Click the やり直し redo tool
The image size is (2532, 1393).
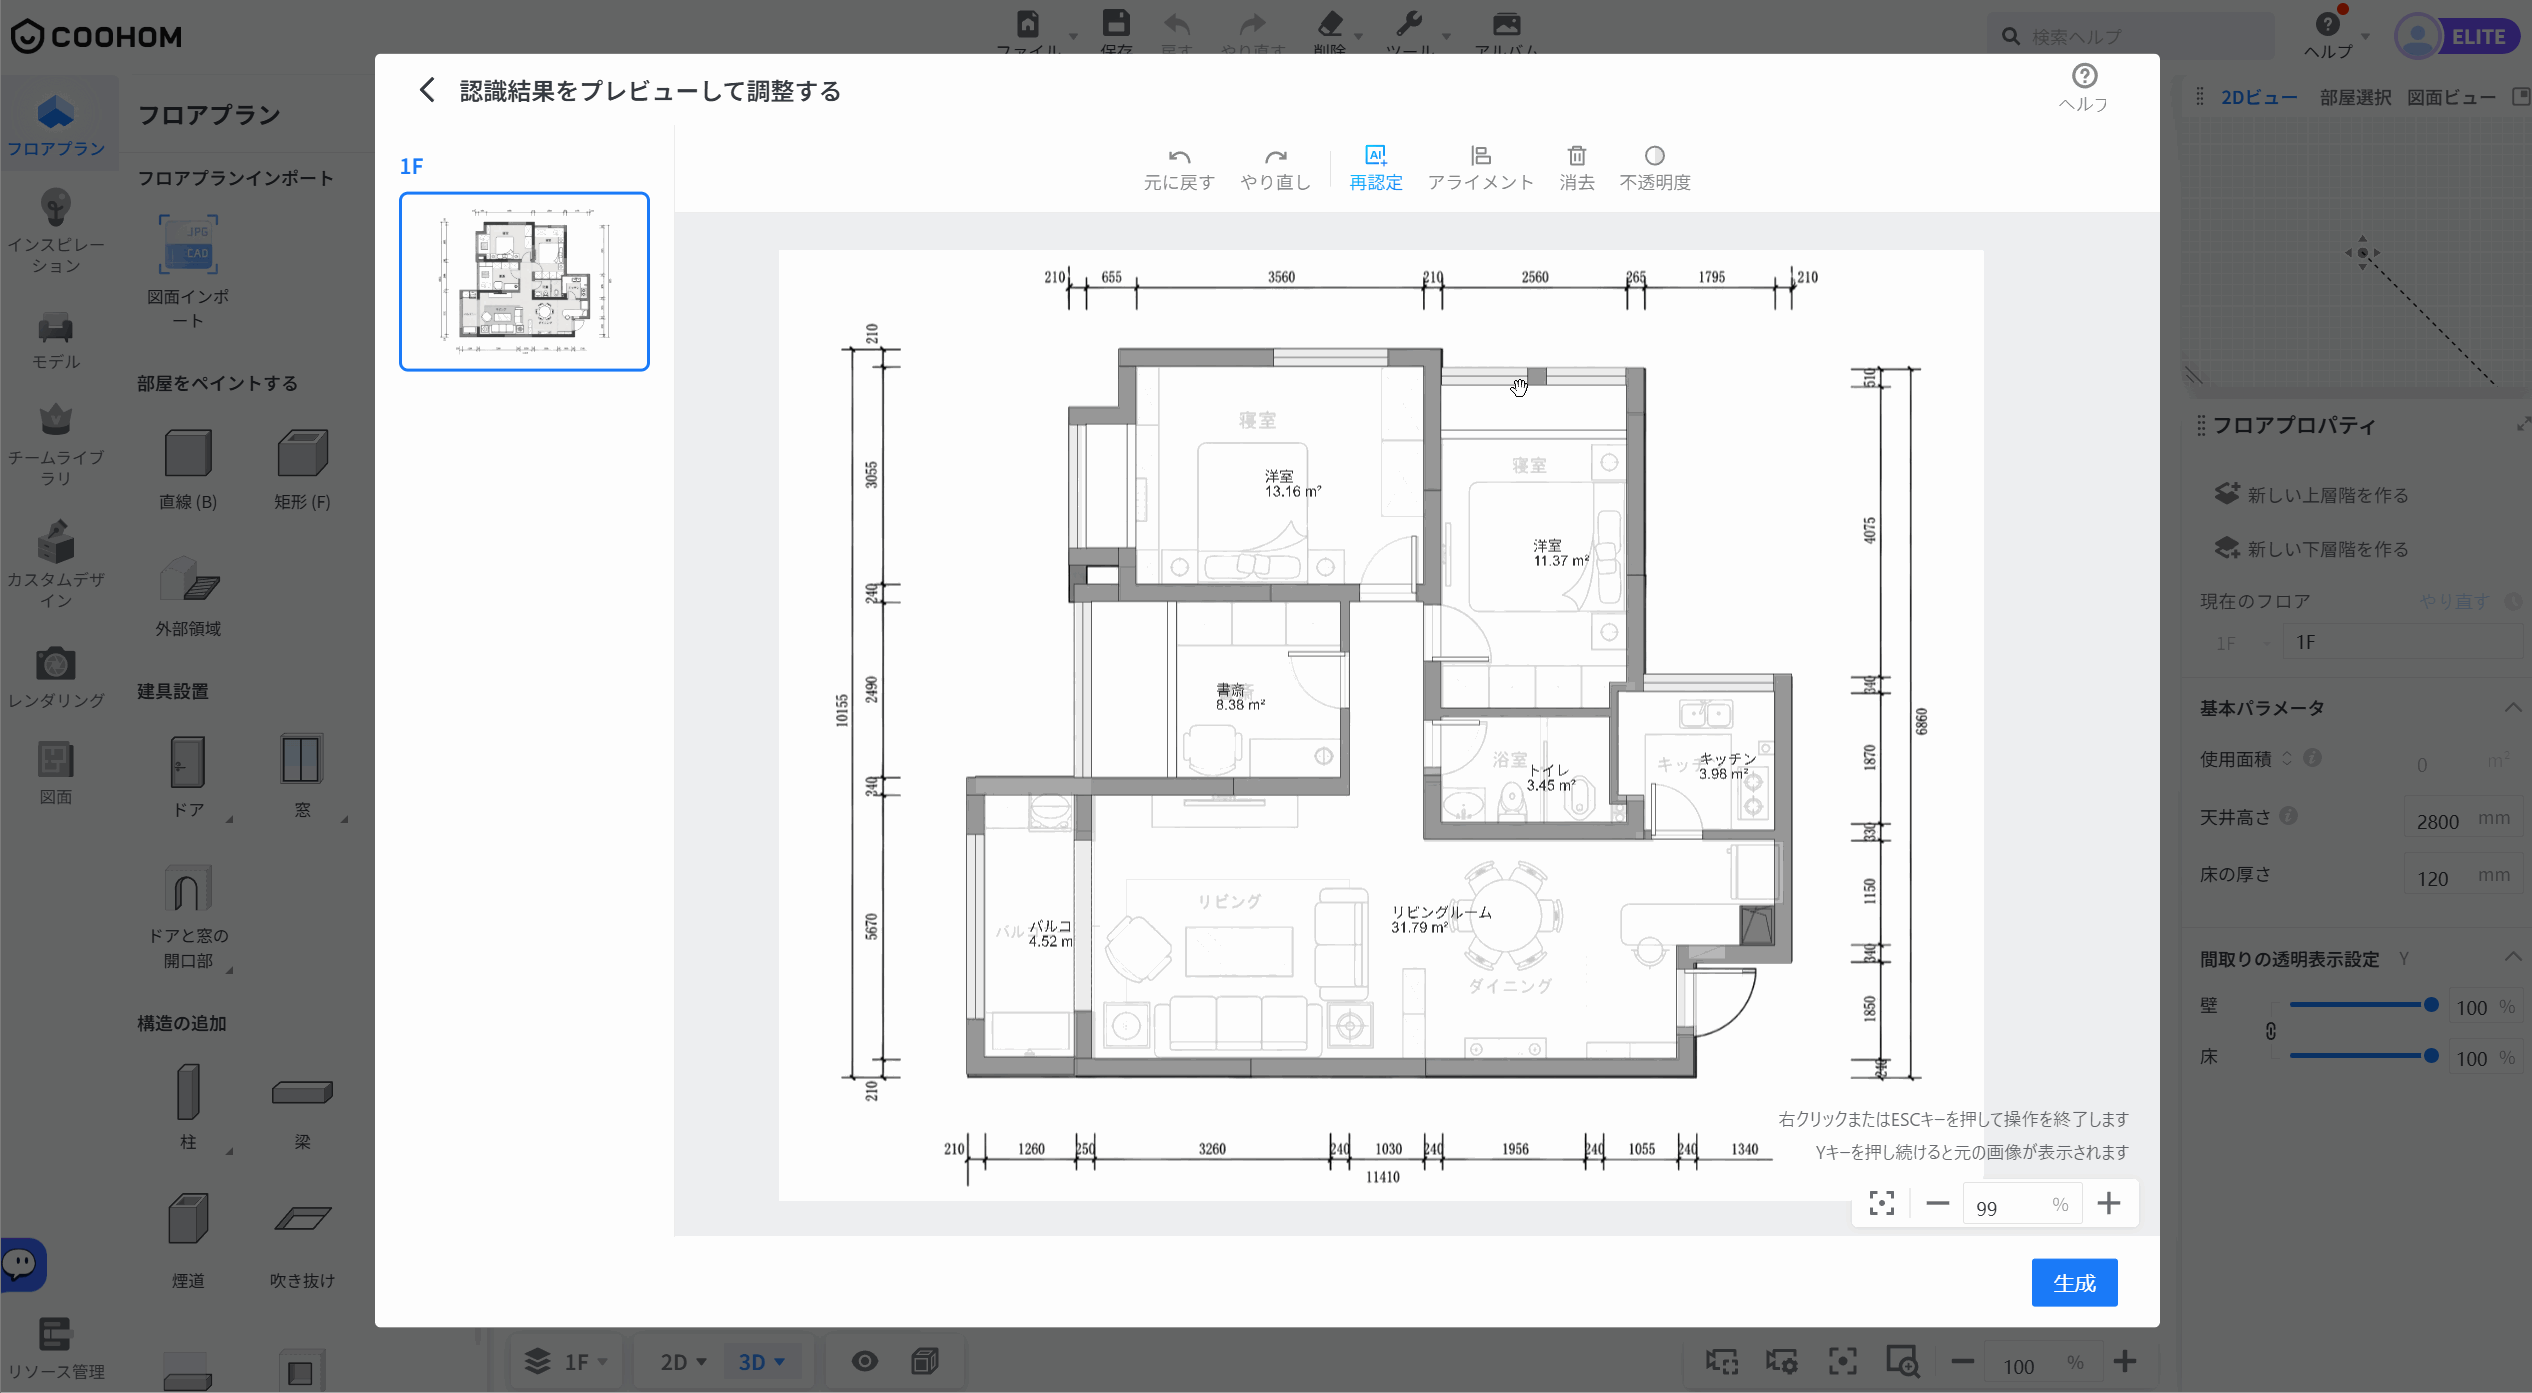1275,169
